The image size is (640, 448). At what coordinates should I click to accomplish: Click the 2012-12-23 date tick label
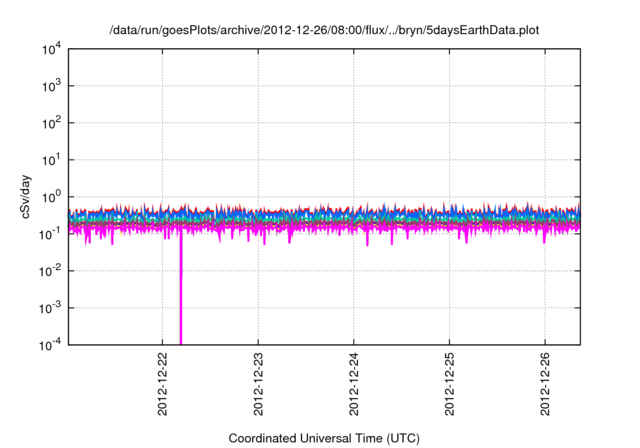pyautogui.click(x=258, y=384)
